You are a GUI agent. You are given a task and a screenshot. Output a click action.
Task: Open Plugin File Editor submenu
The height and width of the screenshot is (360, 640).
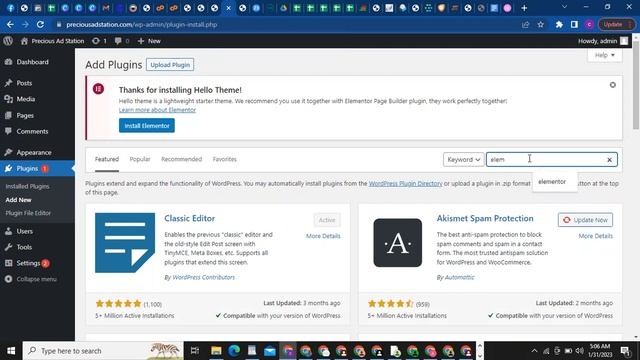28,213
